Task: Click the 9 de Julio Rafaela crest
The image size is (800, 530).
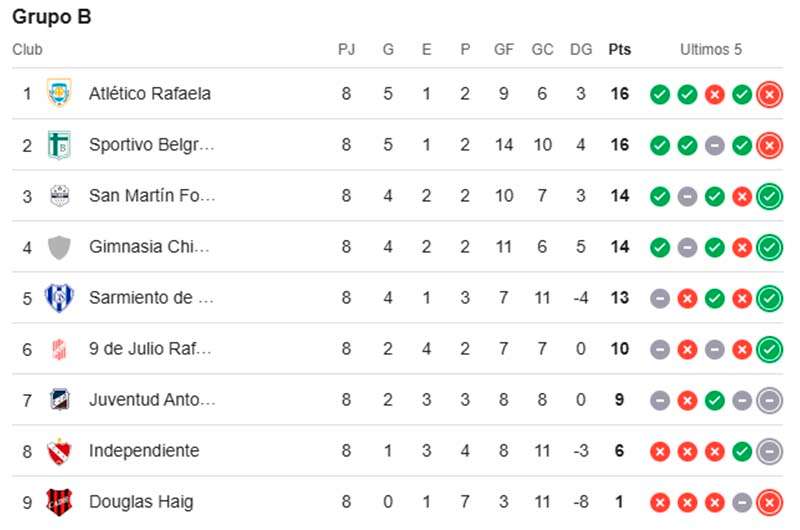Action: pos(59,349)
